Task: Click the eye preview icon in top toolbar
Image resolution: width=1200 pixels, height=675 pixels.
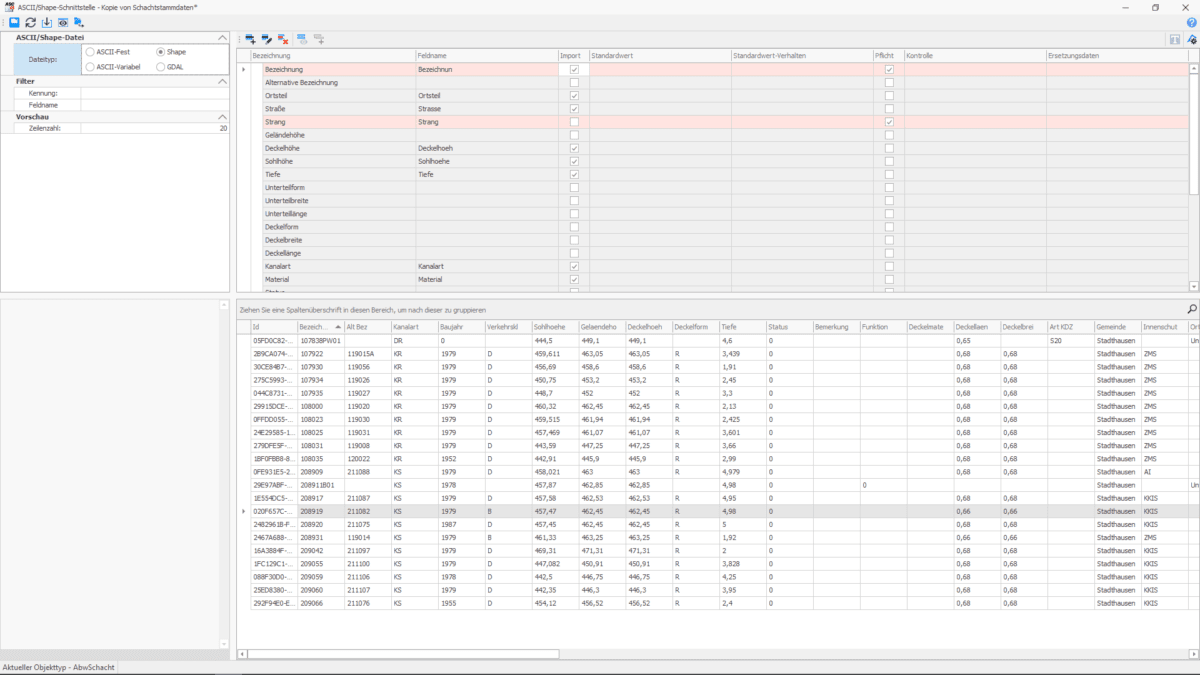Action: [62, 22]
